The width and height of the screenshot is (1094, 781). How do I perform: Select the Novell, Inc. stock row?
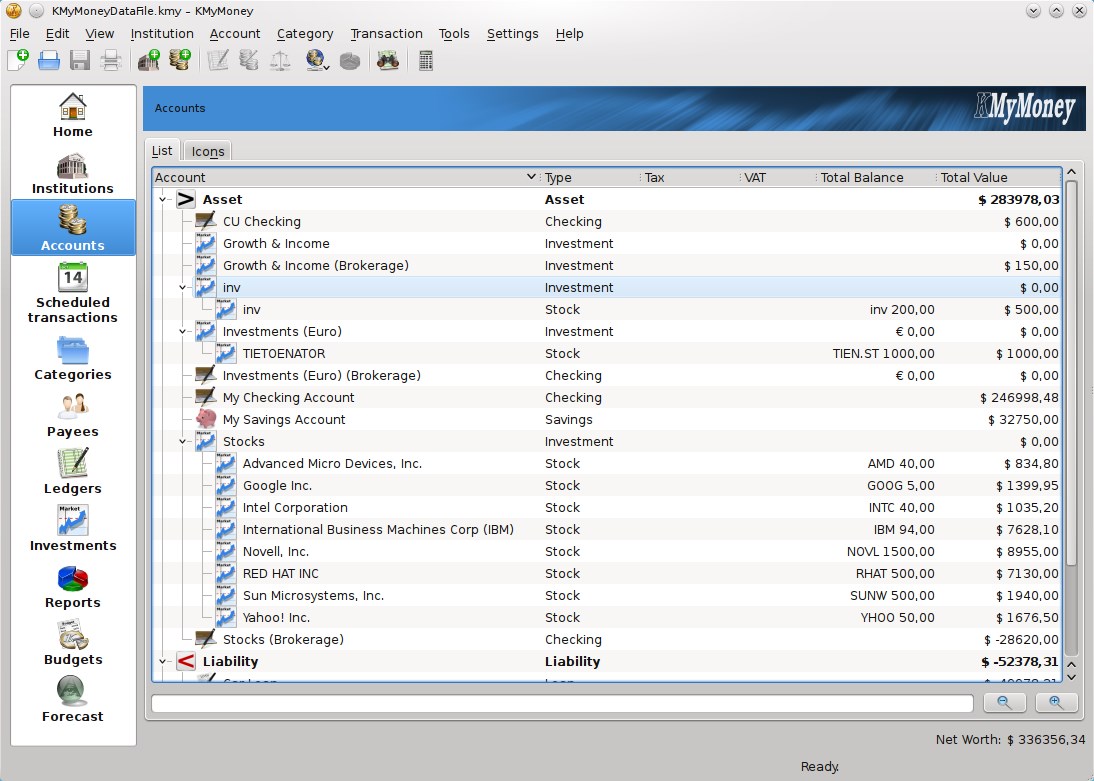pyautogui.click(x=607, y=551)
